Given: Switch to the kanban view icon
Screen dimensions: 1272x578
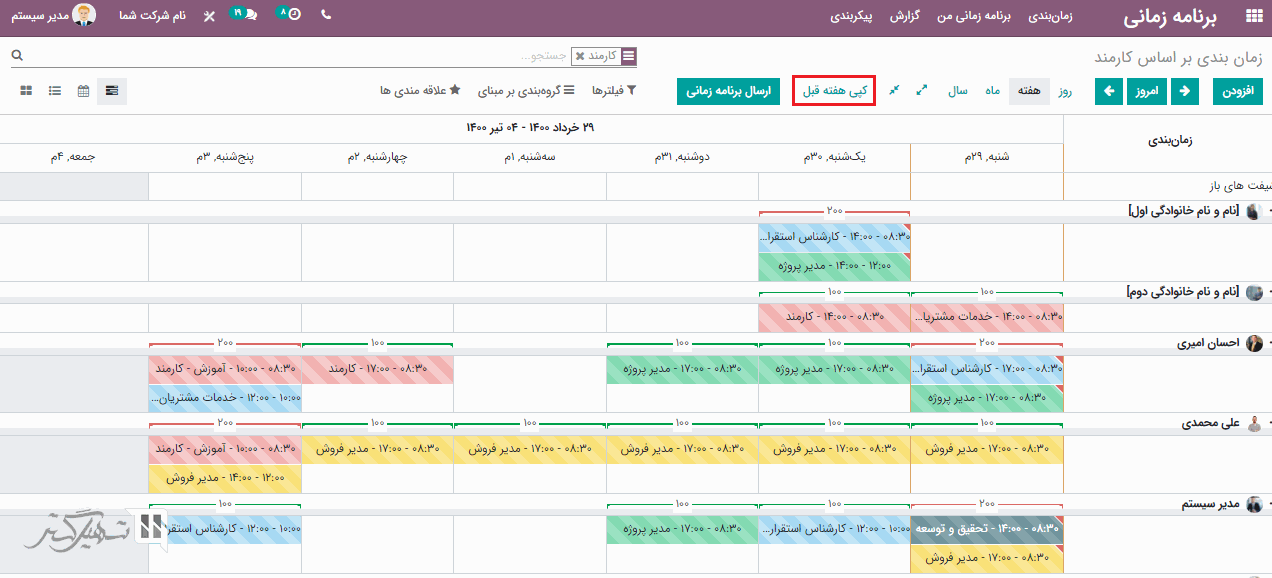Looking at the screenshot, I should (26, 91).
